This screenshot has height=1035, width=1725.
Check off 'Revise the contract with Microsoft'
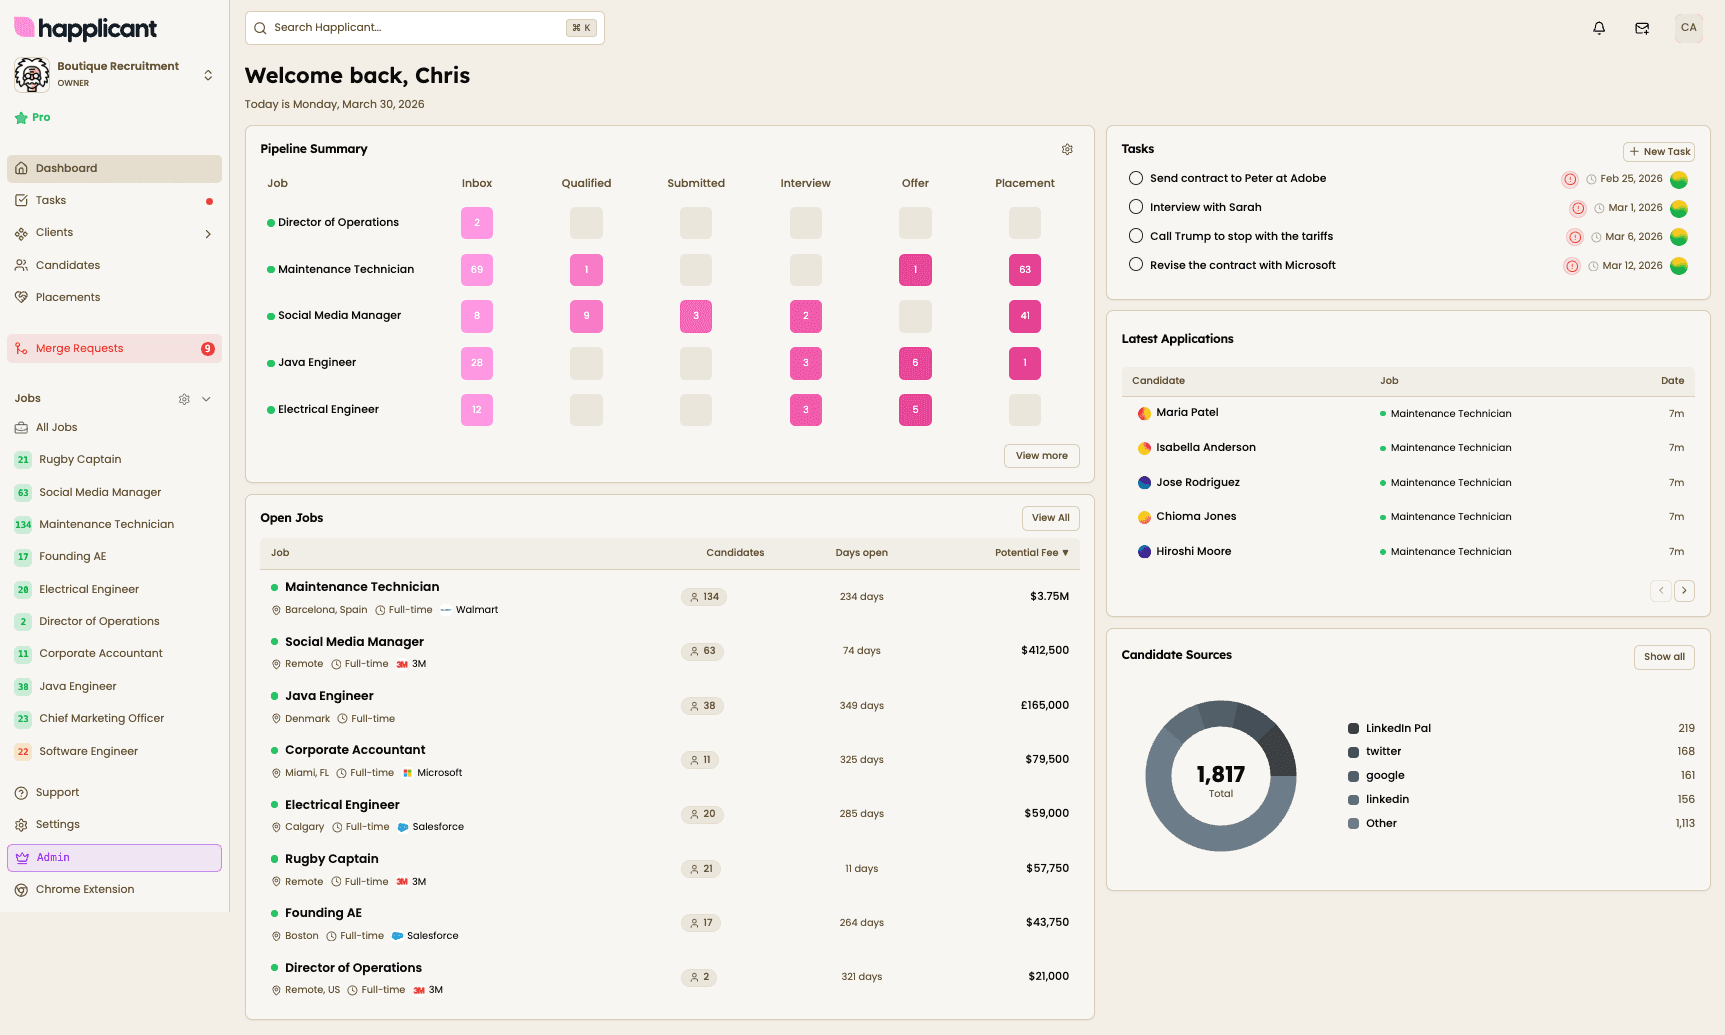(x=1136, y=265)
